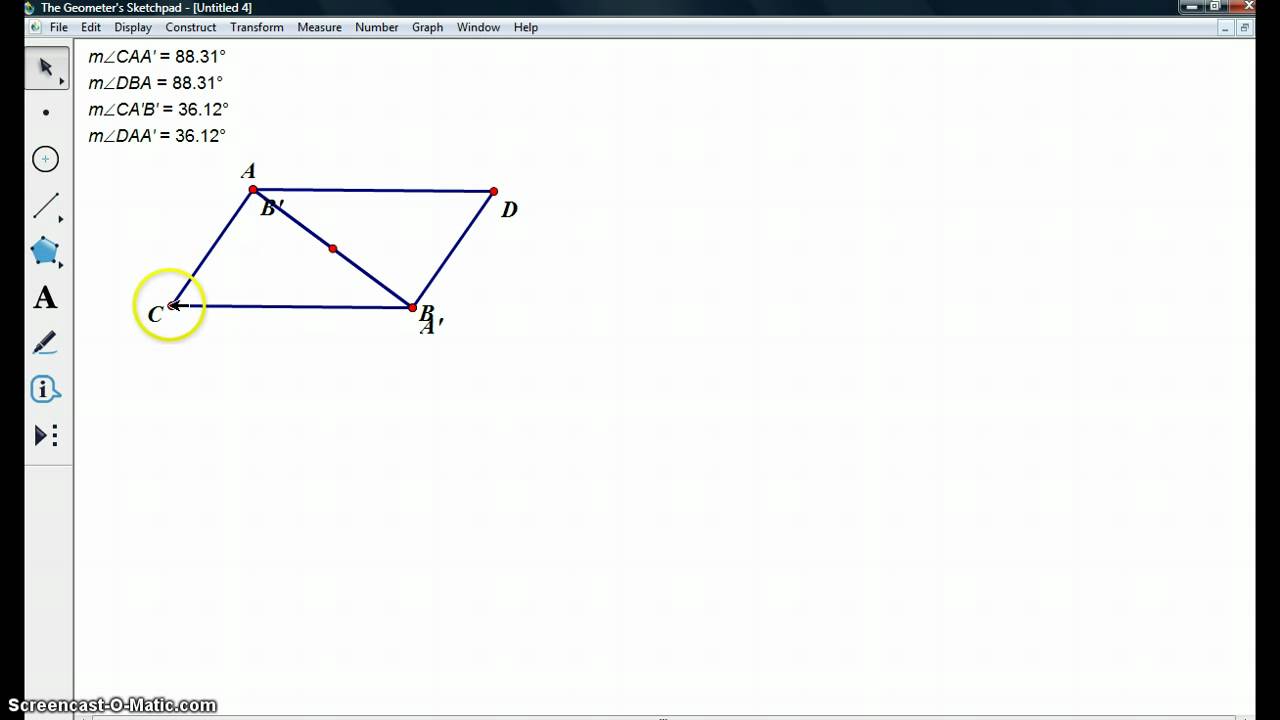Select the m∠CA'B' = 36.12° measurement
Viewport: 1280px width, 720px height.
(x=158, y=109)
